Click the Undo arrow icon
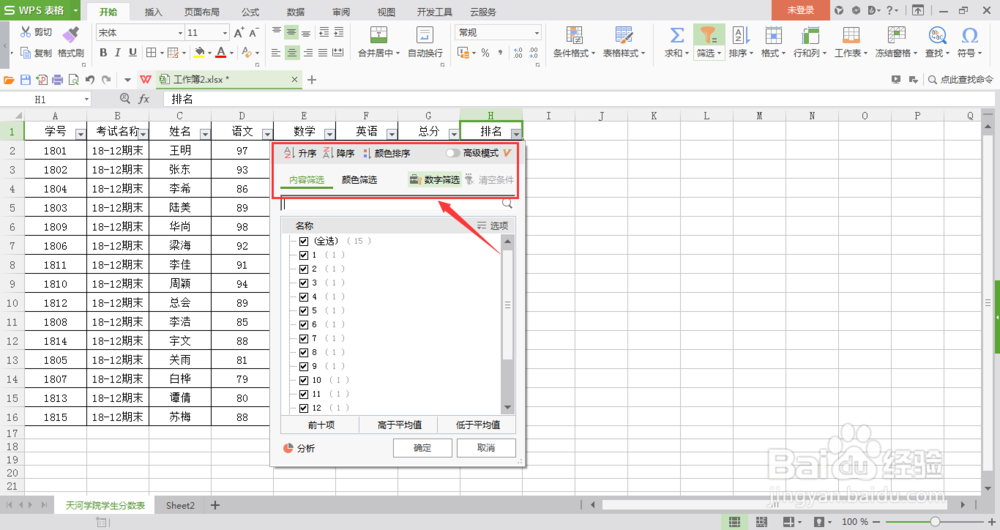Viewport: 1000px width, 530px height. pos(90,80)
